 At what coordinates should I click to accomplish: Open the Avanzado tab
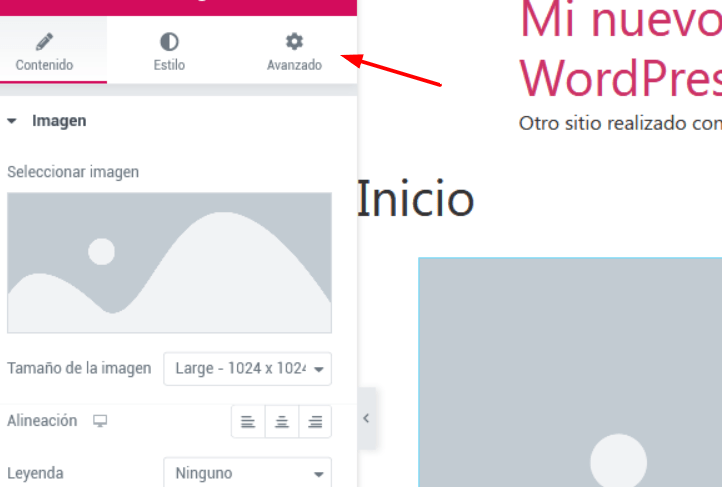[x=294, y=51]
